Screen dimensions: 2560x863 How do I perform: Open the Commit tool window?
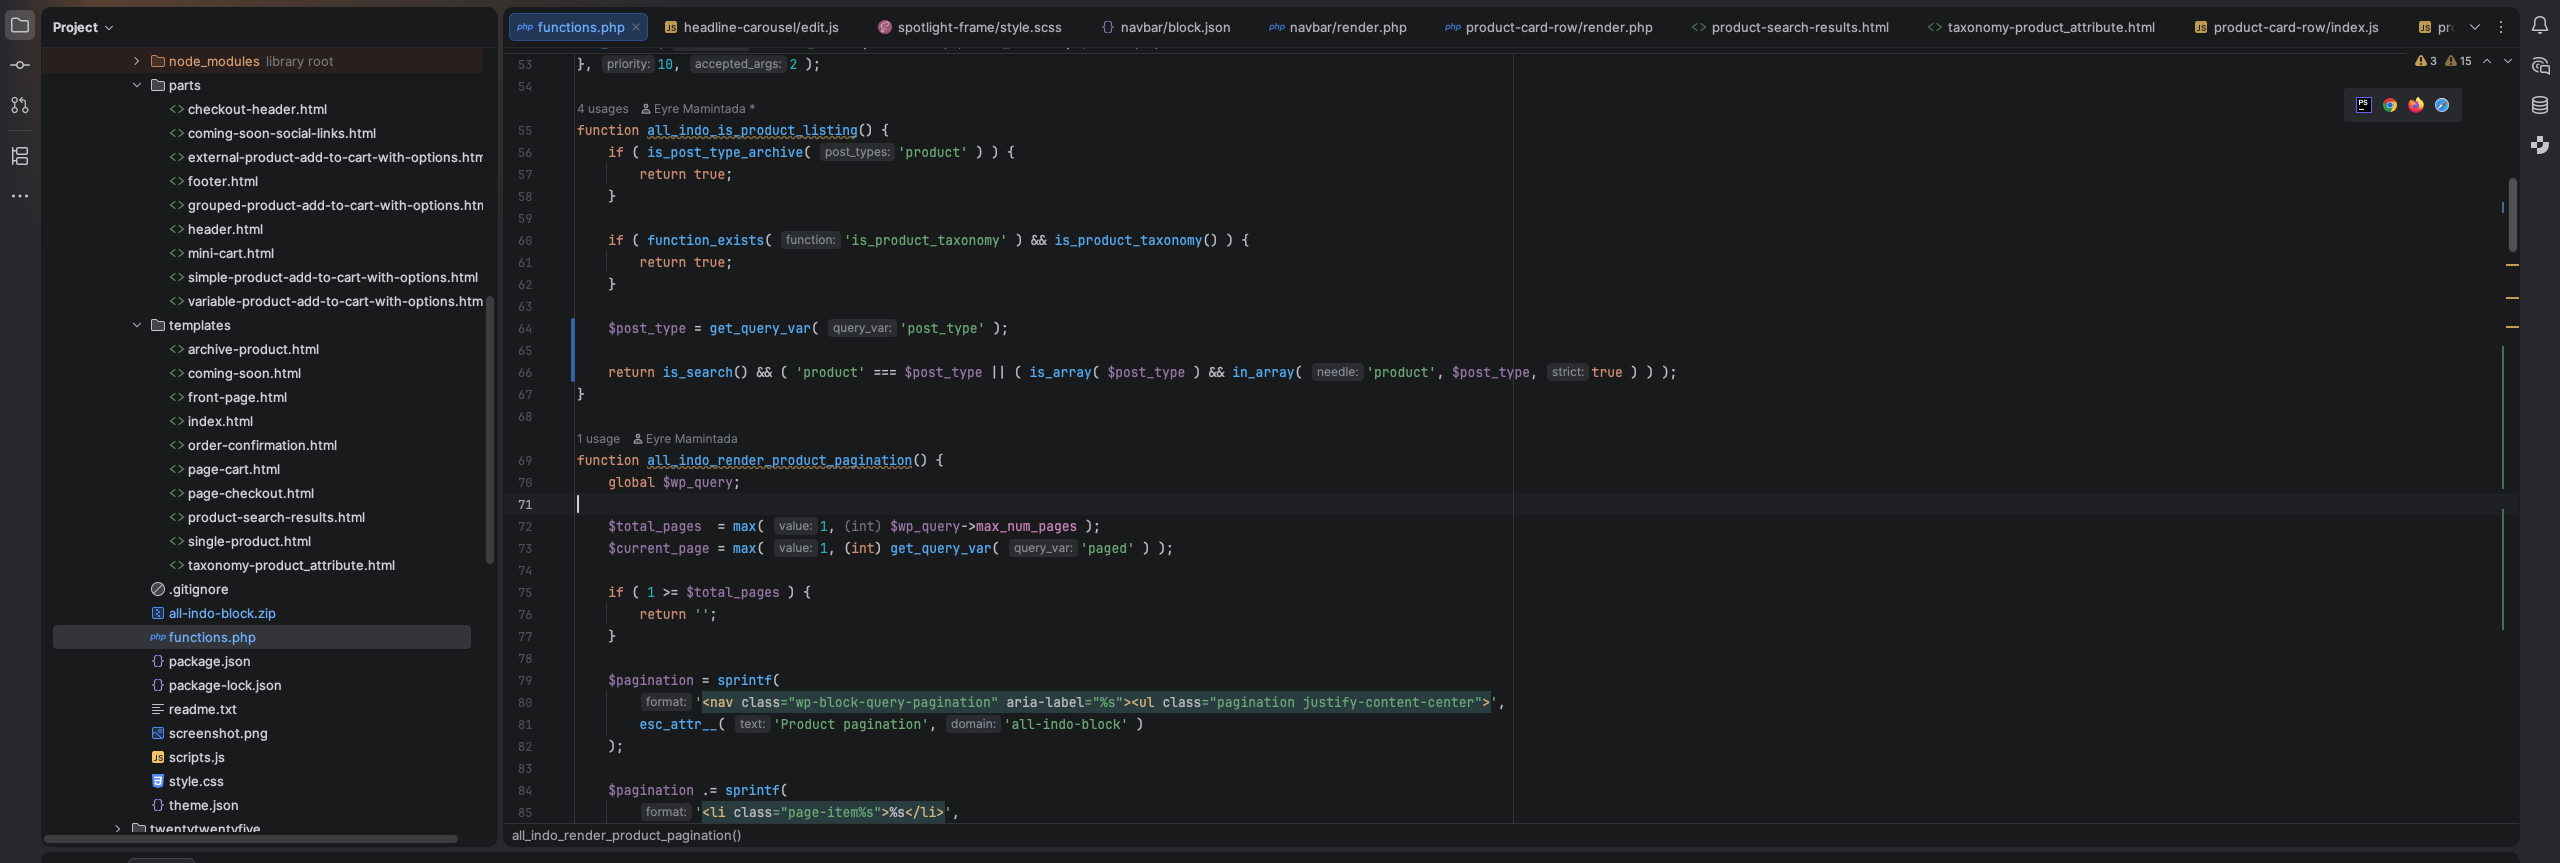[x=20, y=65]
